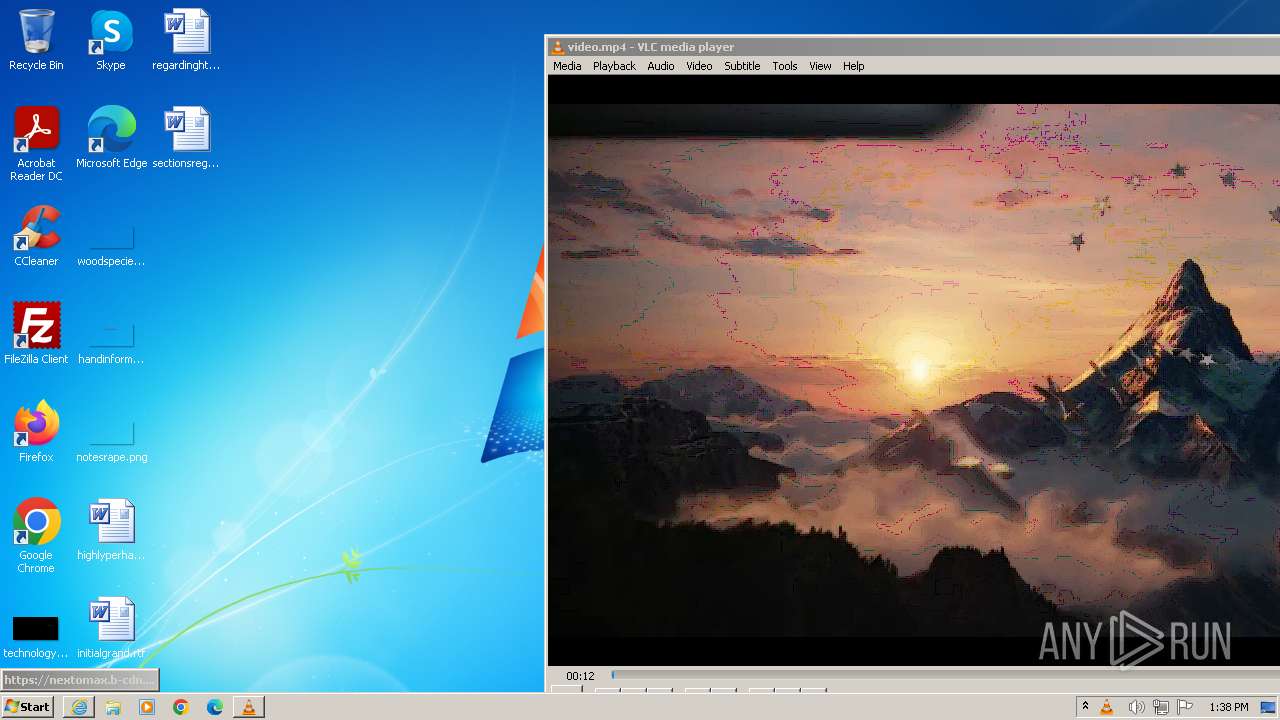Switch to VLC taskbar button

pos(249,707)
